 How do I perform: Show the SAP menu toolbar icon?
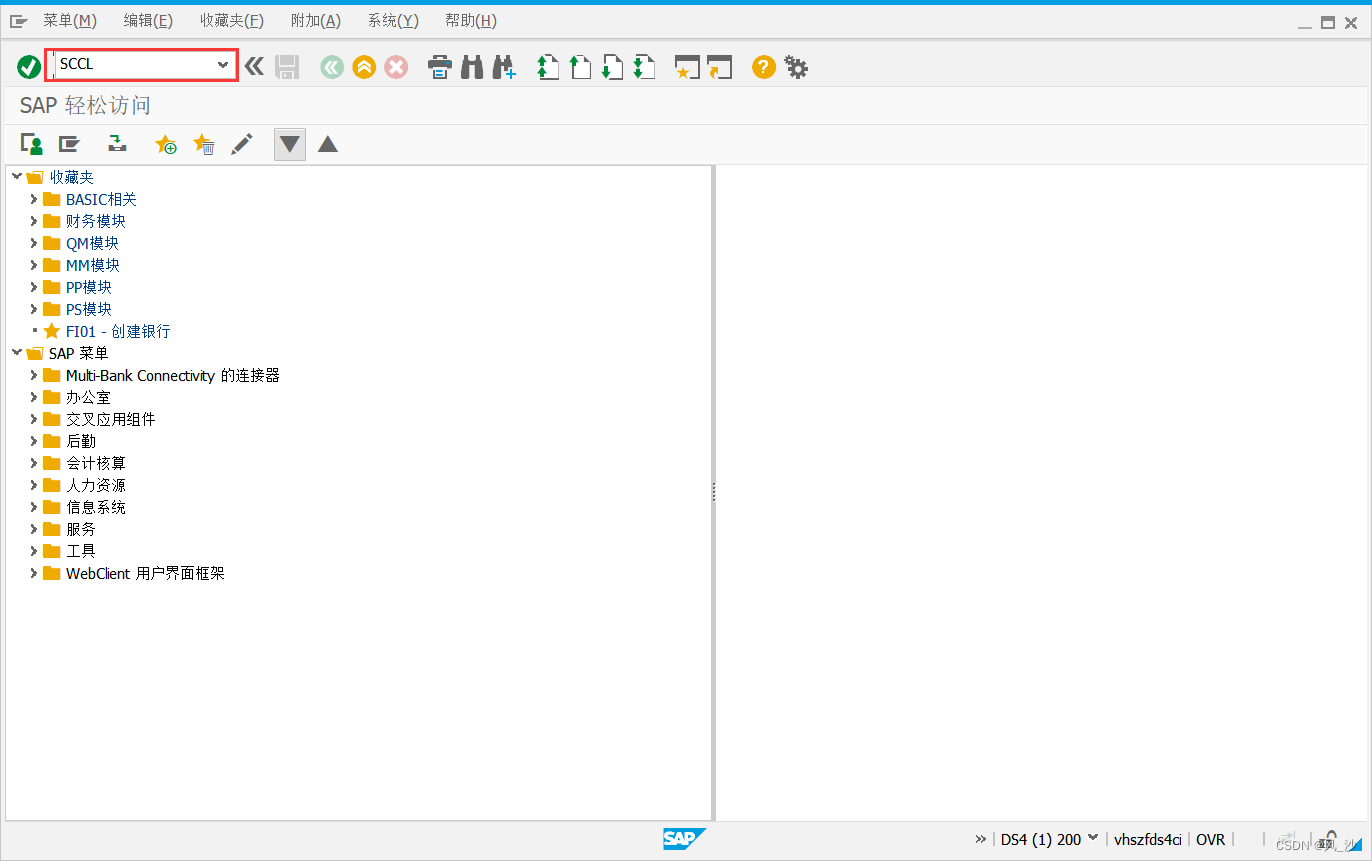pos(69,144)
